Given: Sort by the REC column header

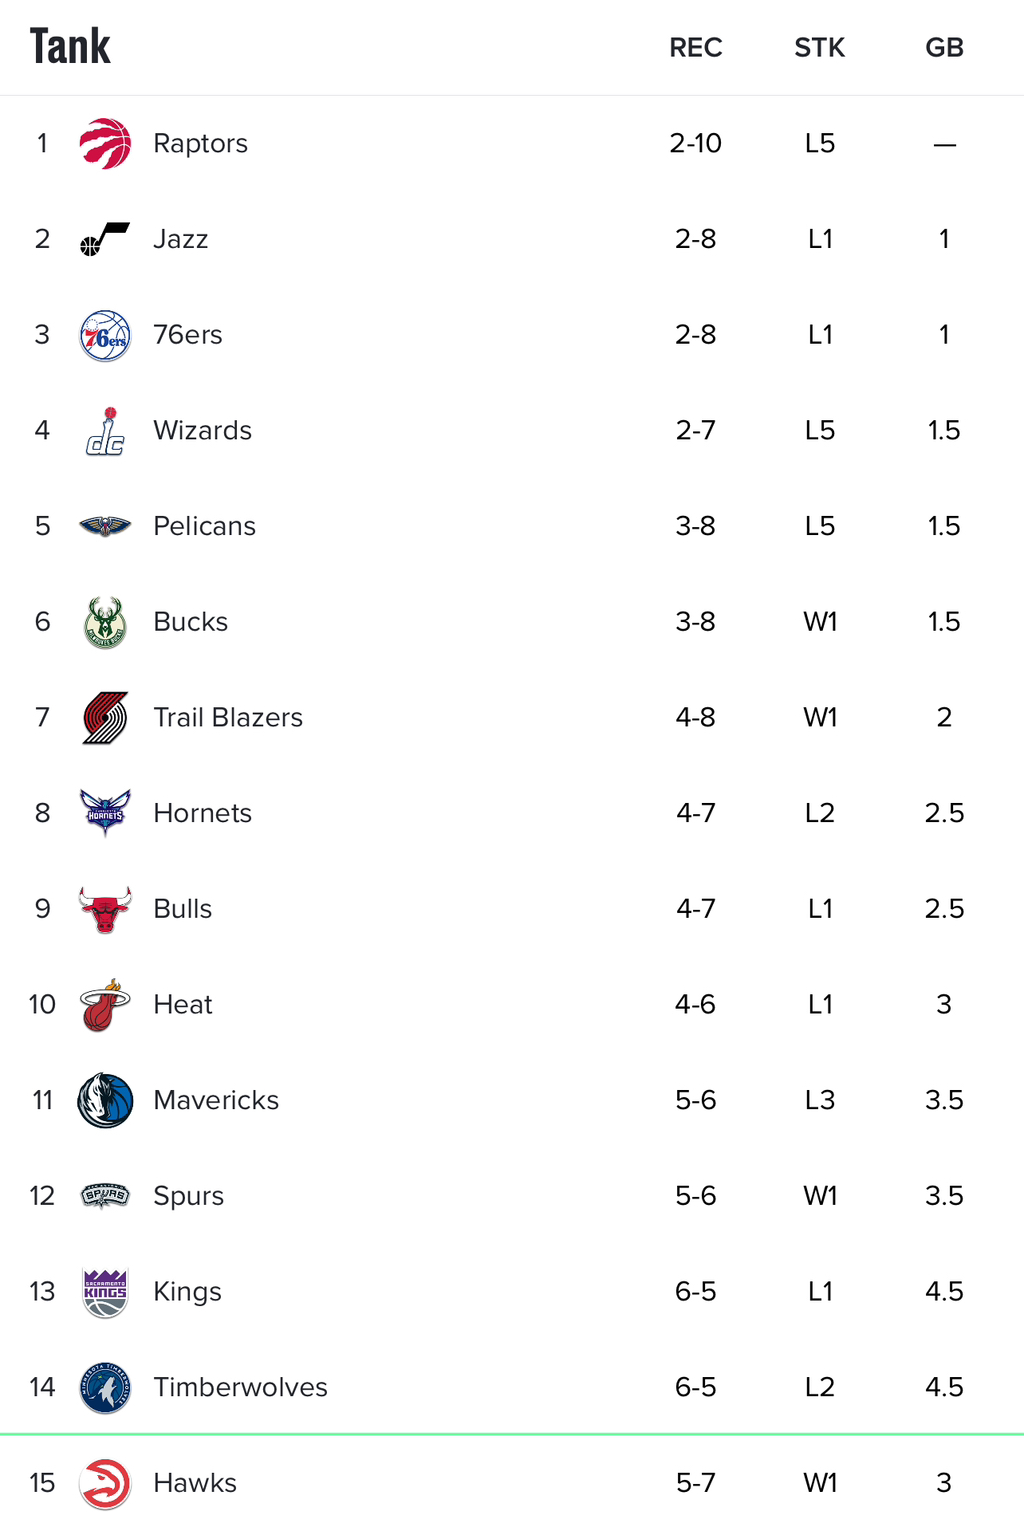Looking at the screenshot, I should pos(696,48).
